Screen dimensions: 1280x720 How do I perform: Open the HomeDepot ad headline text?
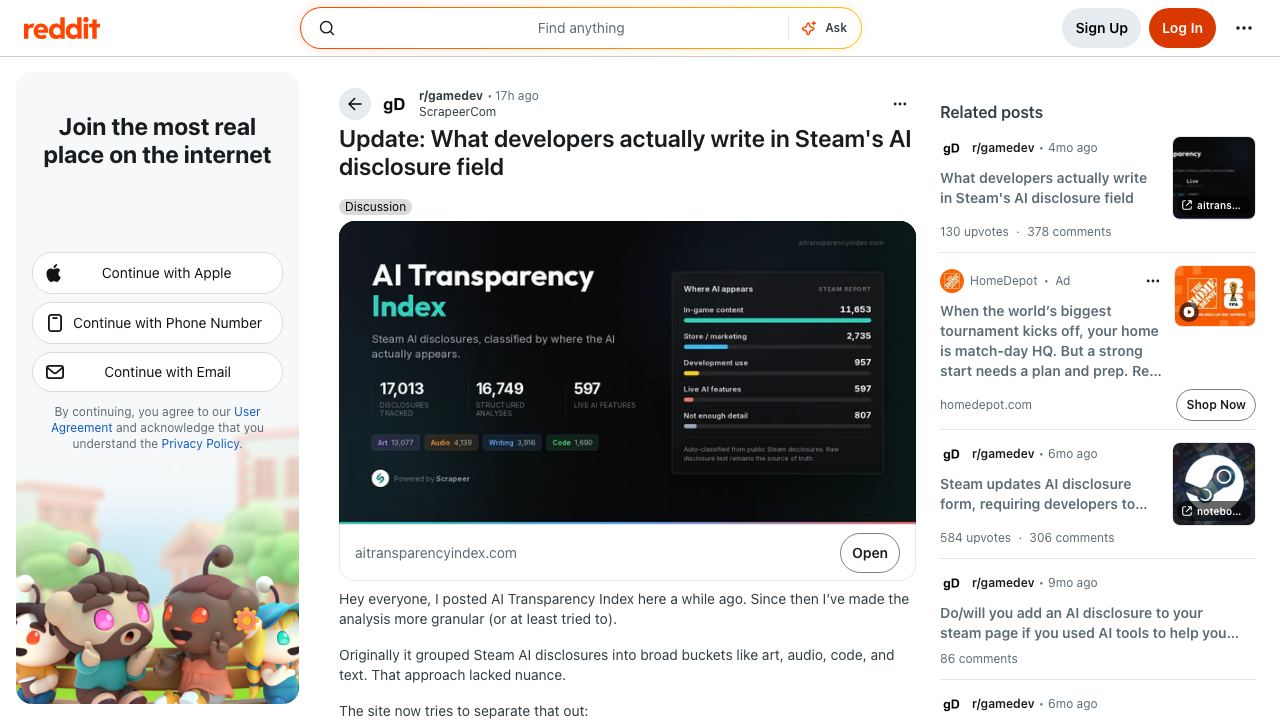[1049, 341]
